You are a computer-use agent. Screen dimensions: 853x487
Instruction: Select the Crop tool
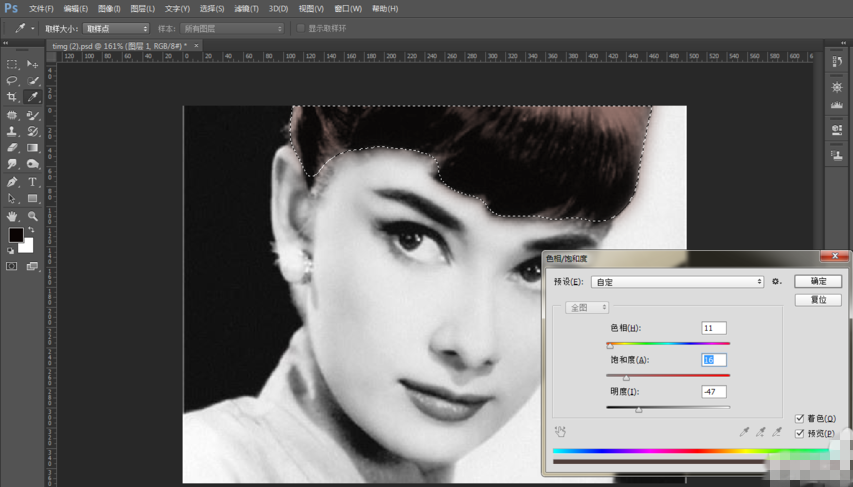pos(12,97)
